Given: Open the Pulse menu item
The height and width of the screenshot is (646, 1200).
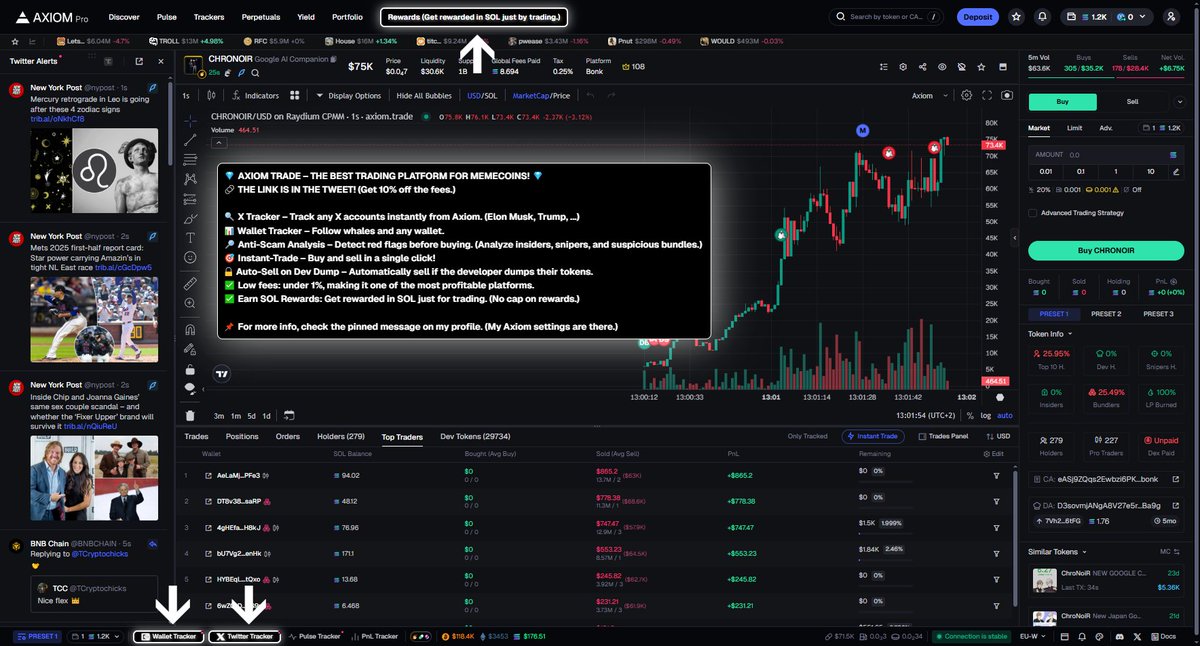Looking at the screenshot, I should coord(167,17).
